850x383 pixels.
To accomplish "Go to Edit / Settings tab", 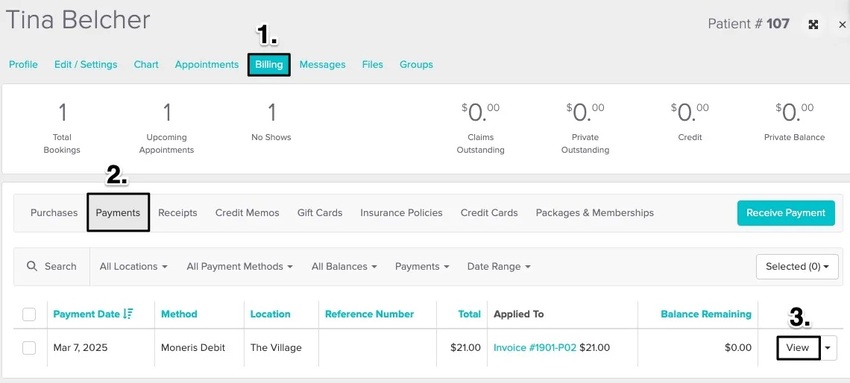I will click(x=86, y=64).
